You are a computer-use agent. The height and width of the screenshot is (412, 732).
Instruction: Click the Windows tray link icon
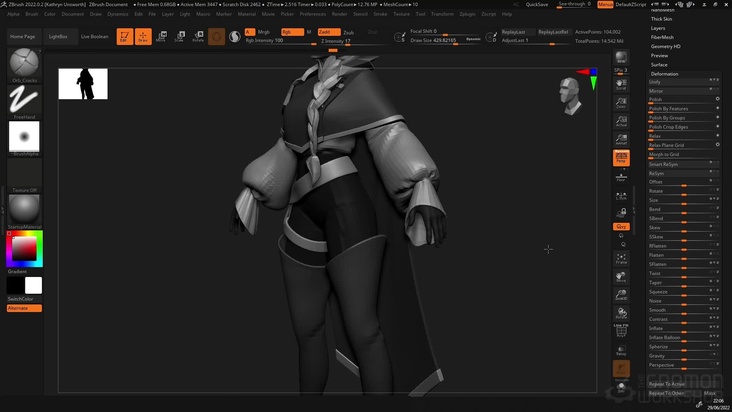[699, 405]
